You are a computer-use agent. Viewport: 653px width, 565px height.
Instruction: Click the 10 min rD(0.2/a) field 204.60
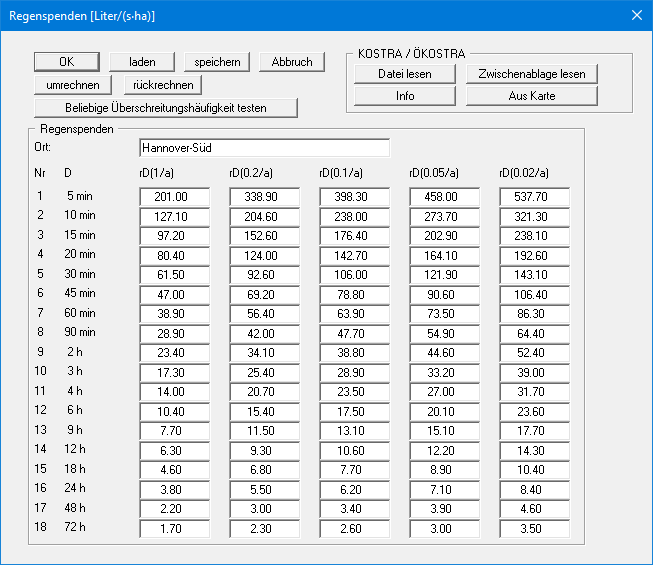point(264,216)
